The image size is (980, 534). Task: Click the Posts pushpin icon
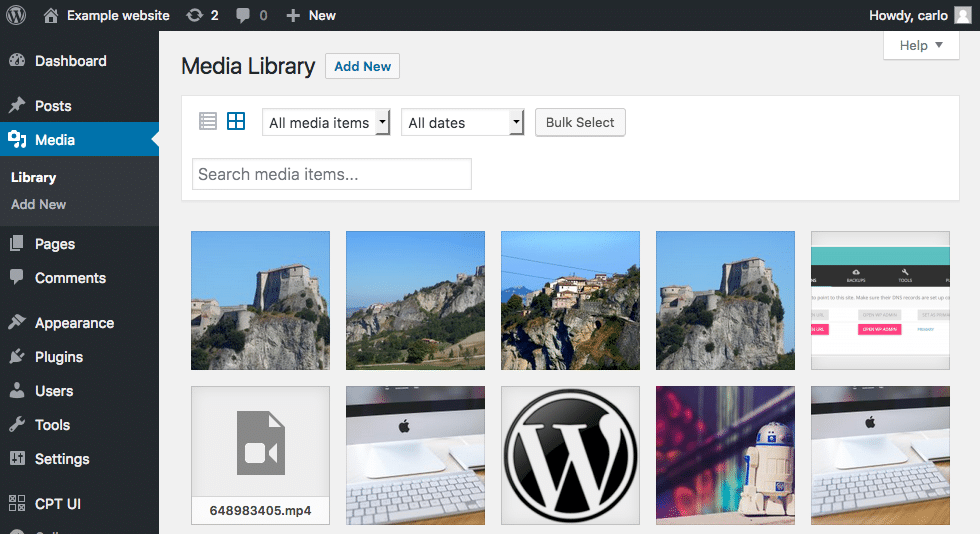tap(18, 105)
